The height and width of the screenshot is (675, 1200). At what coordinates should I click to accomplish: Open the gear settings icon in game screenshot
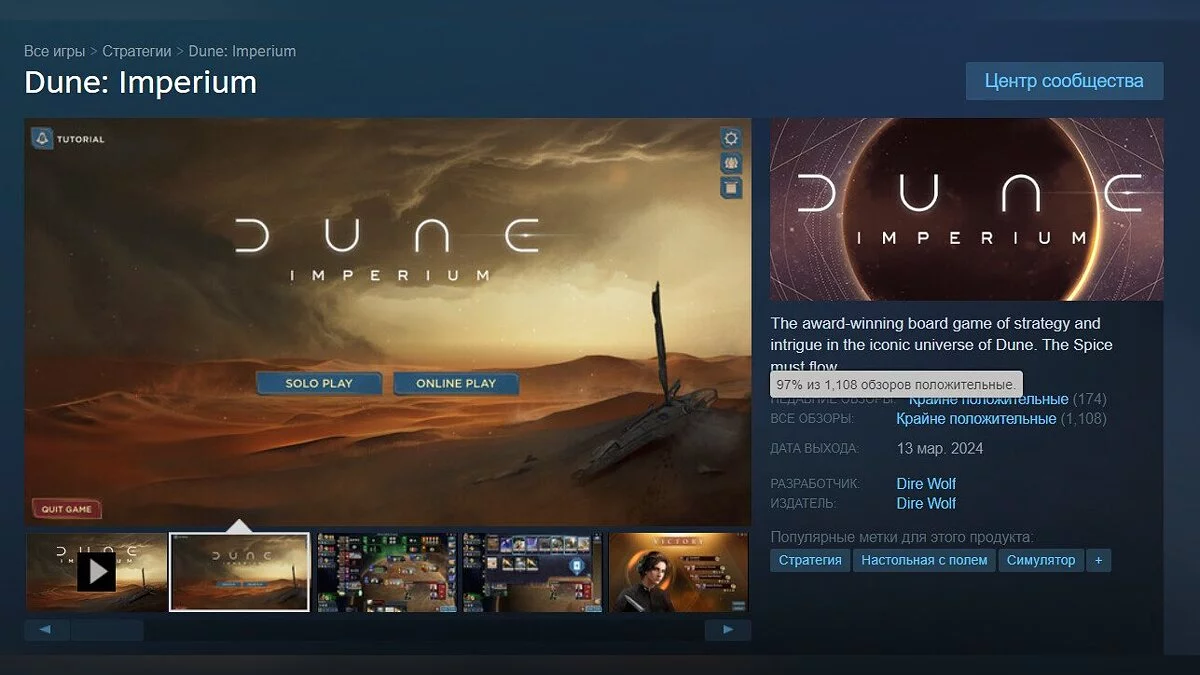(732, 138)
